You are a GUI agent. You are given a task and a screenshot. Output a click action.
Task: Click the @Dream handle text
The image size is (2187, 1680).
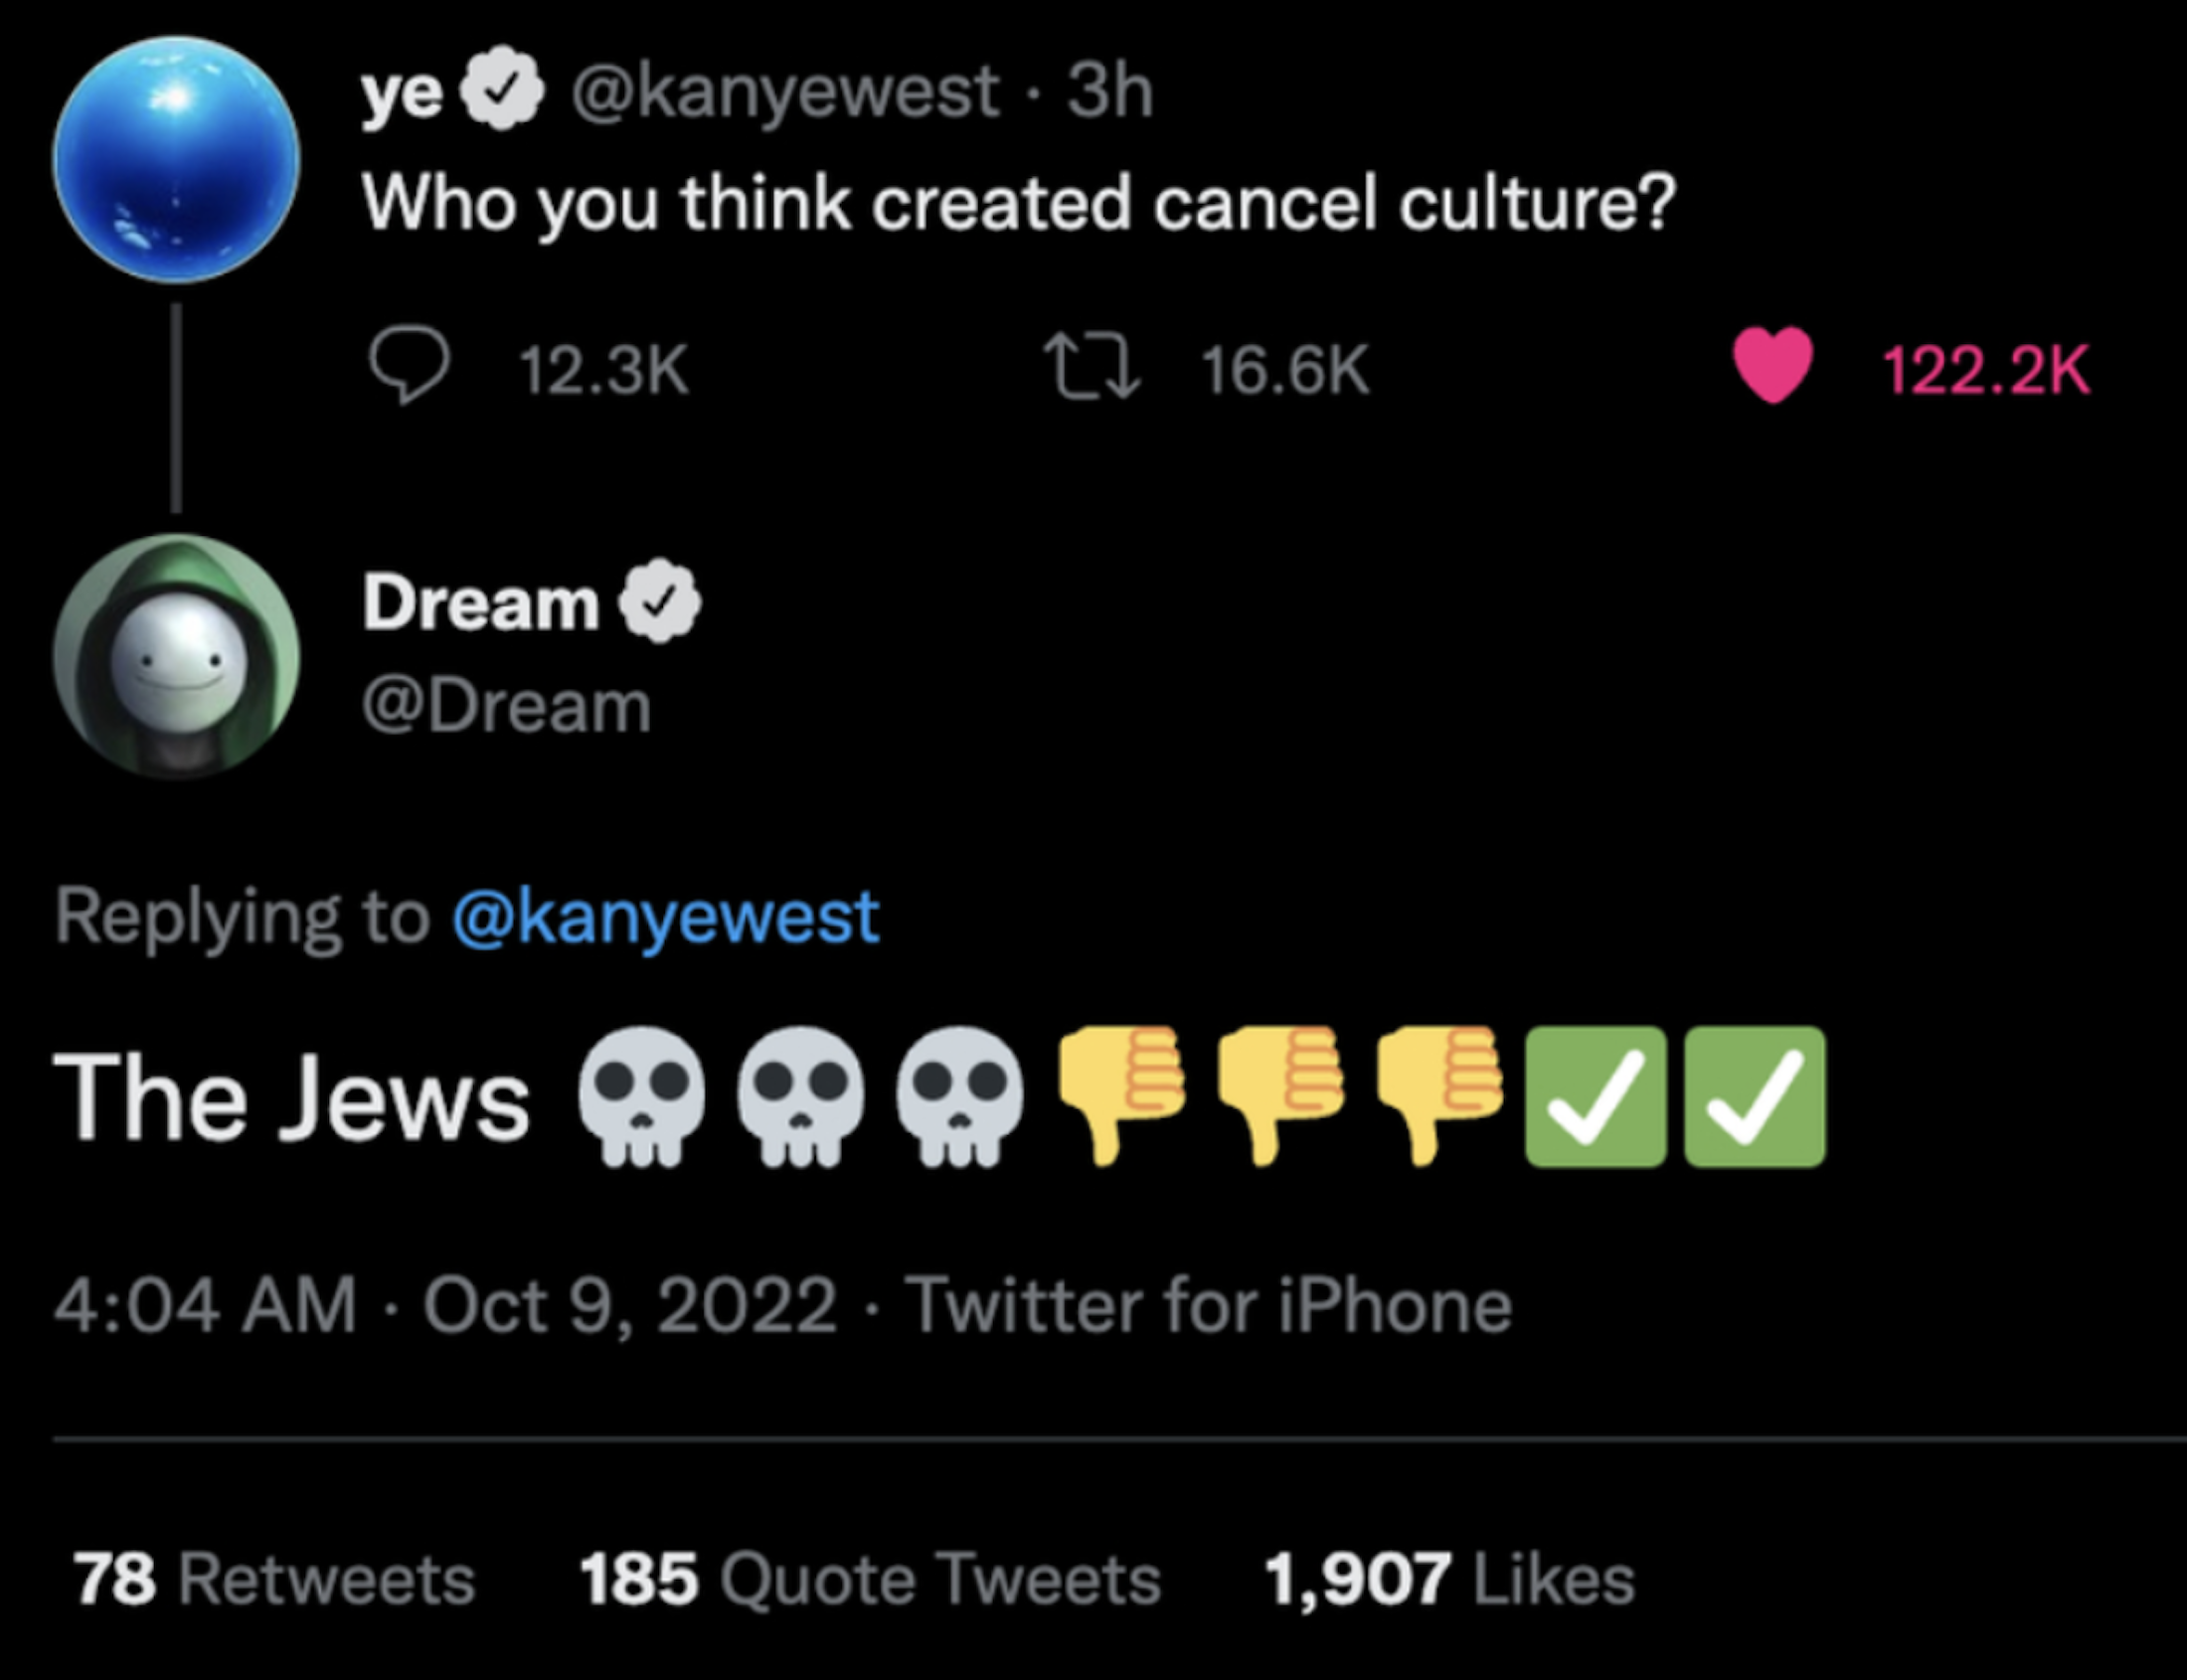(x=506, y=707)
